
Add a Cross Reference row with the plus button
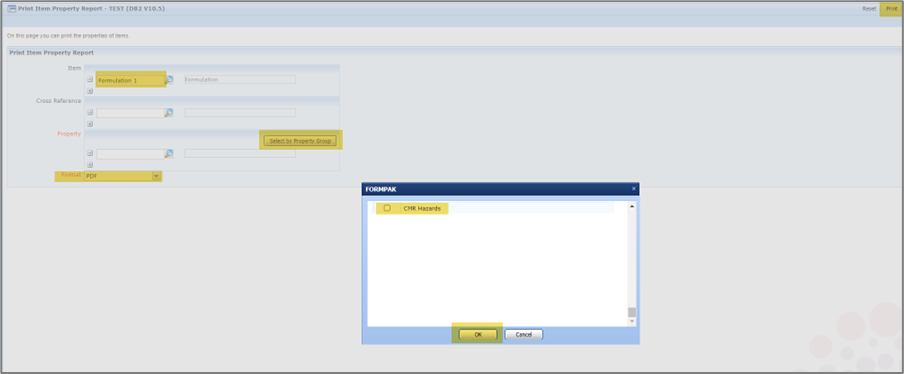pyautogui.click(x=90, y=124)
